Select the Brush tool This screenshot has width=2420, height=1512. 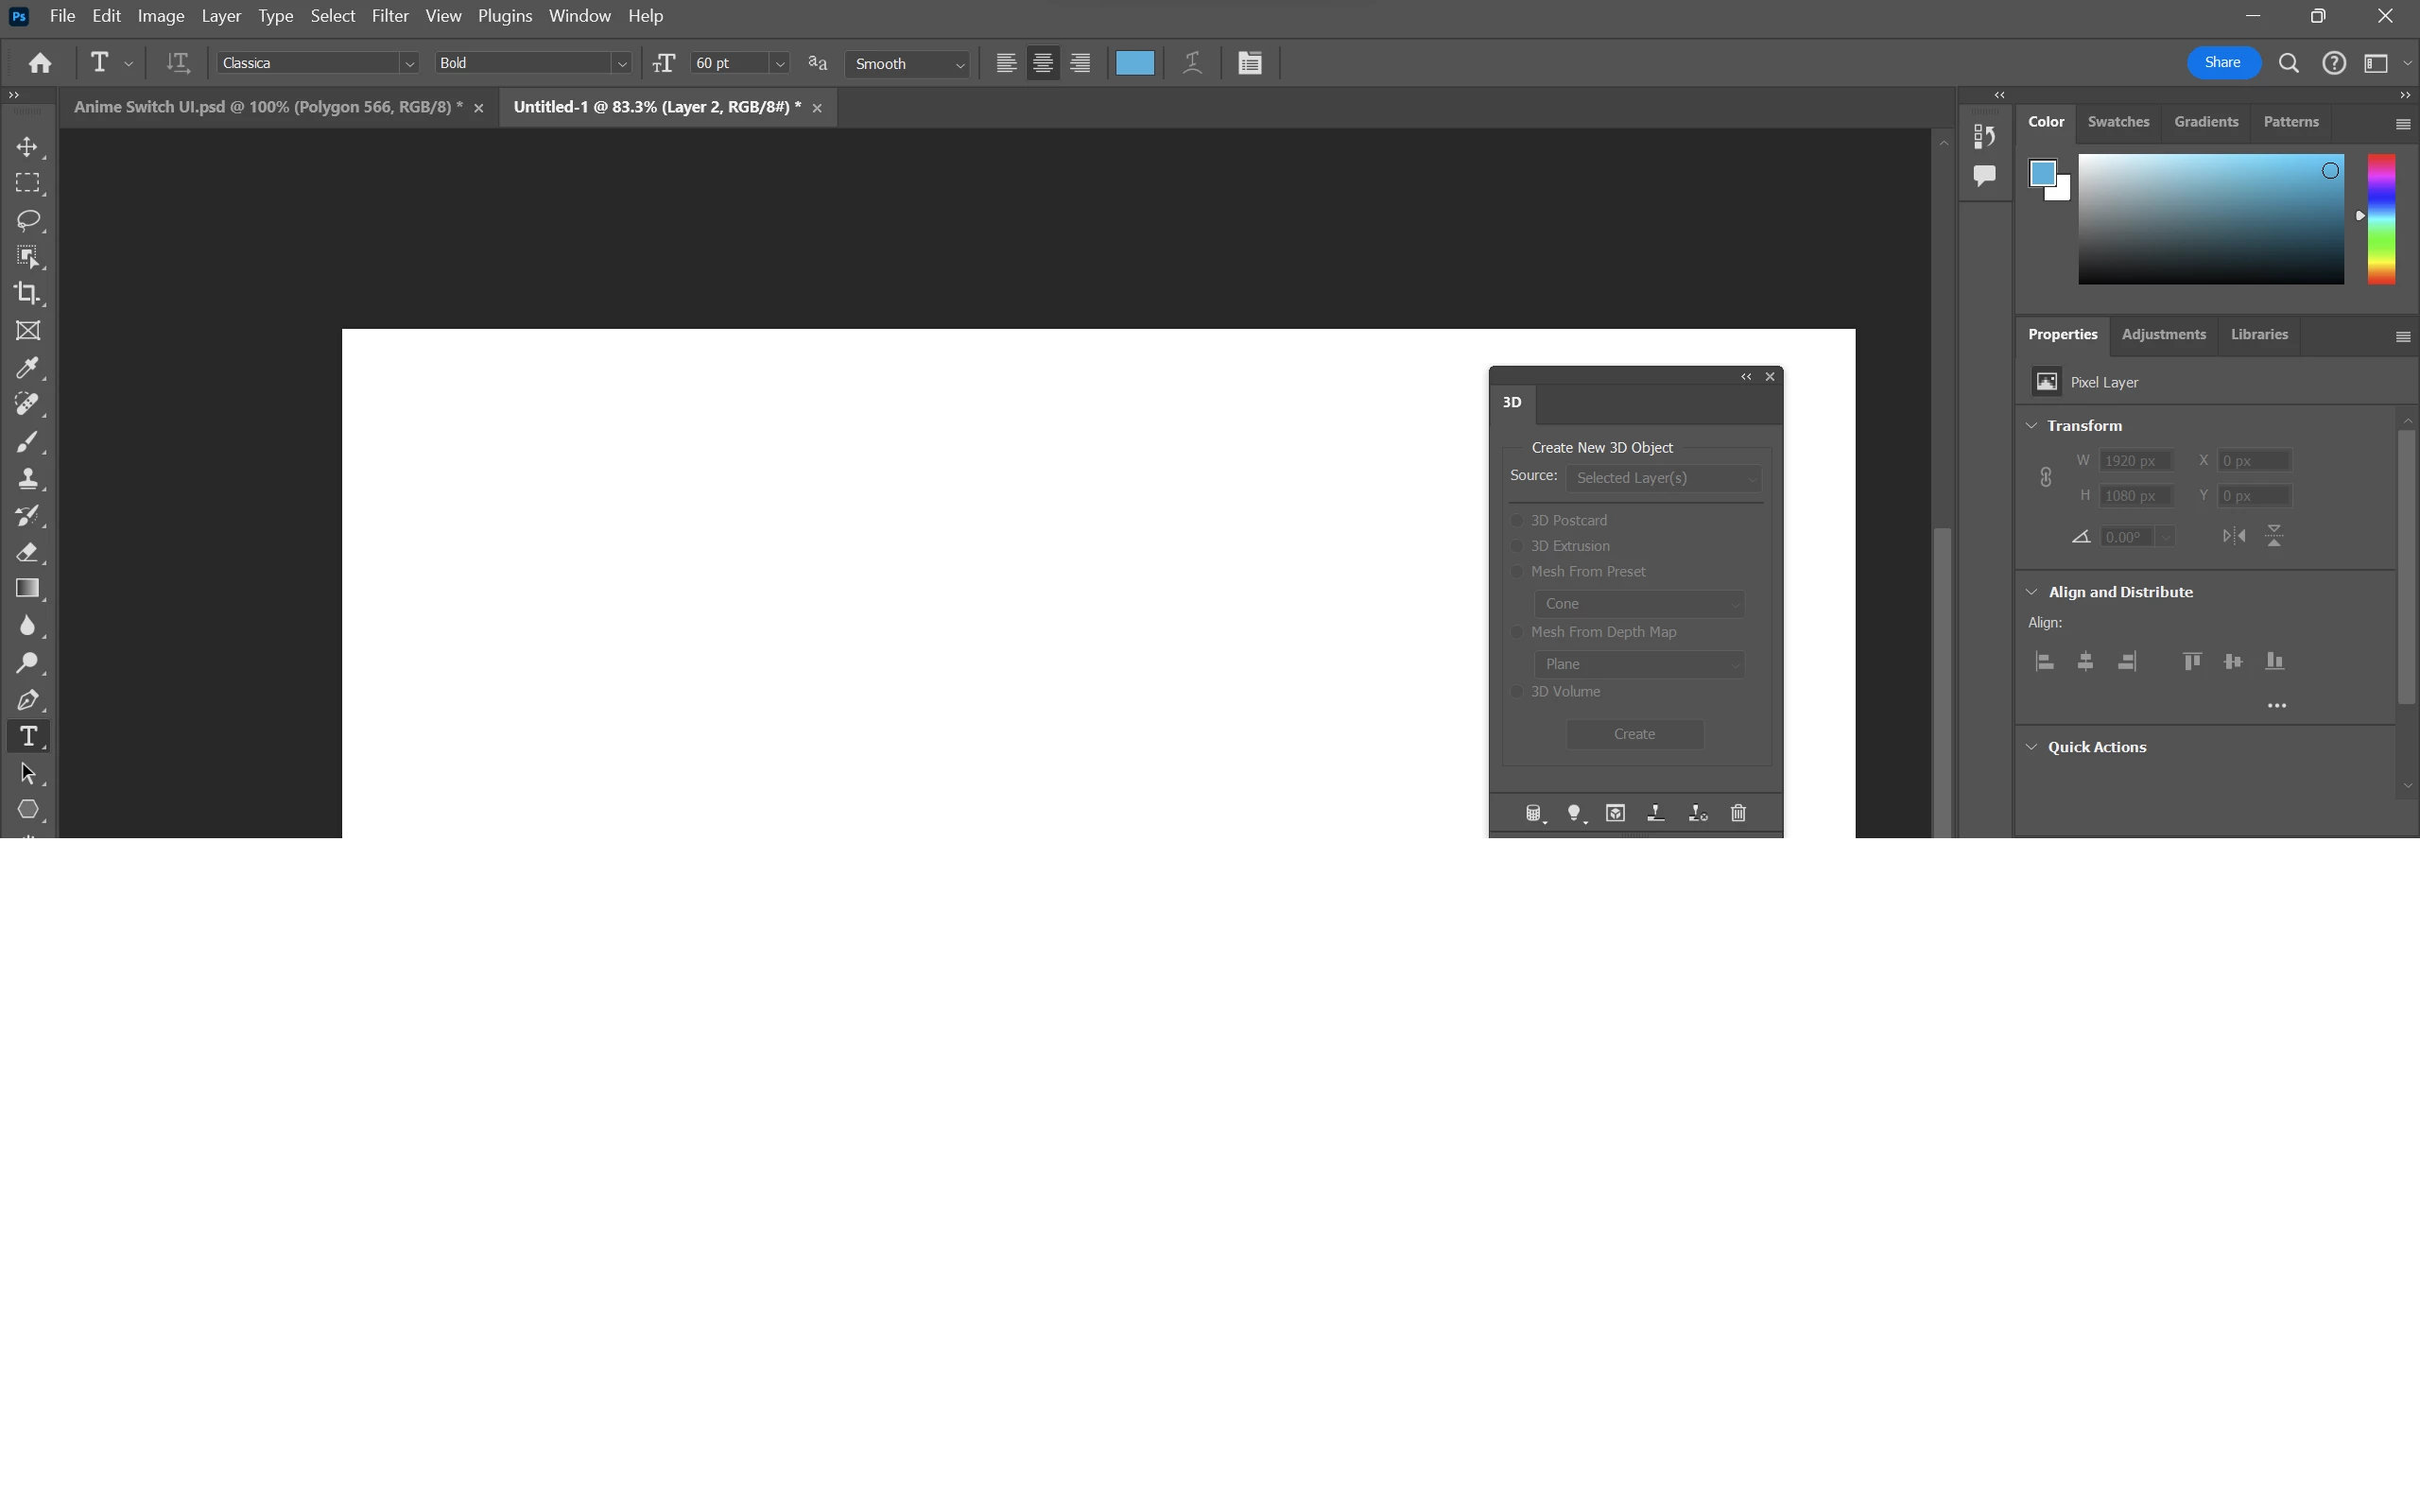(27, 442)
